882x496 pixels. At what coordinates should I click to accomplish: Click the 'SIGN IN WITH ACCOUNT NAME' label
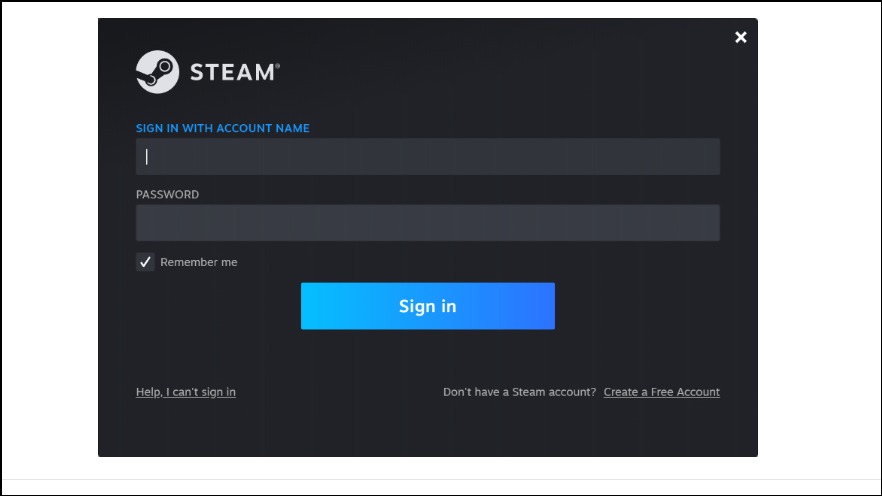[223, 128]
